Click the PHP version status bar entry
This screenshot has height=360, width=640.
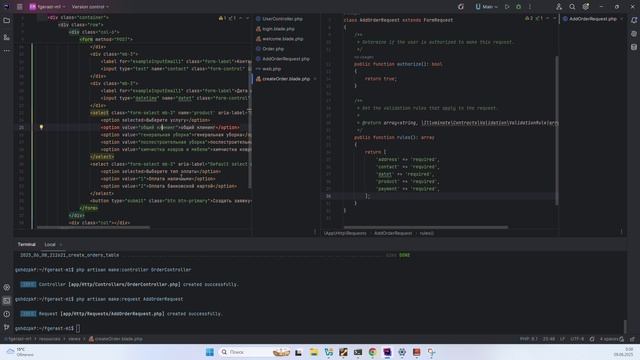529,339
